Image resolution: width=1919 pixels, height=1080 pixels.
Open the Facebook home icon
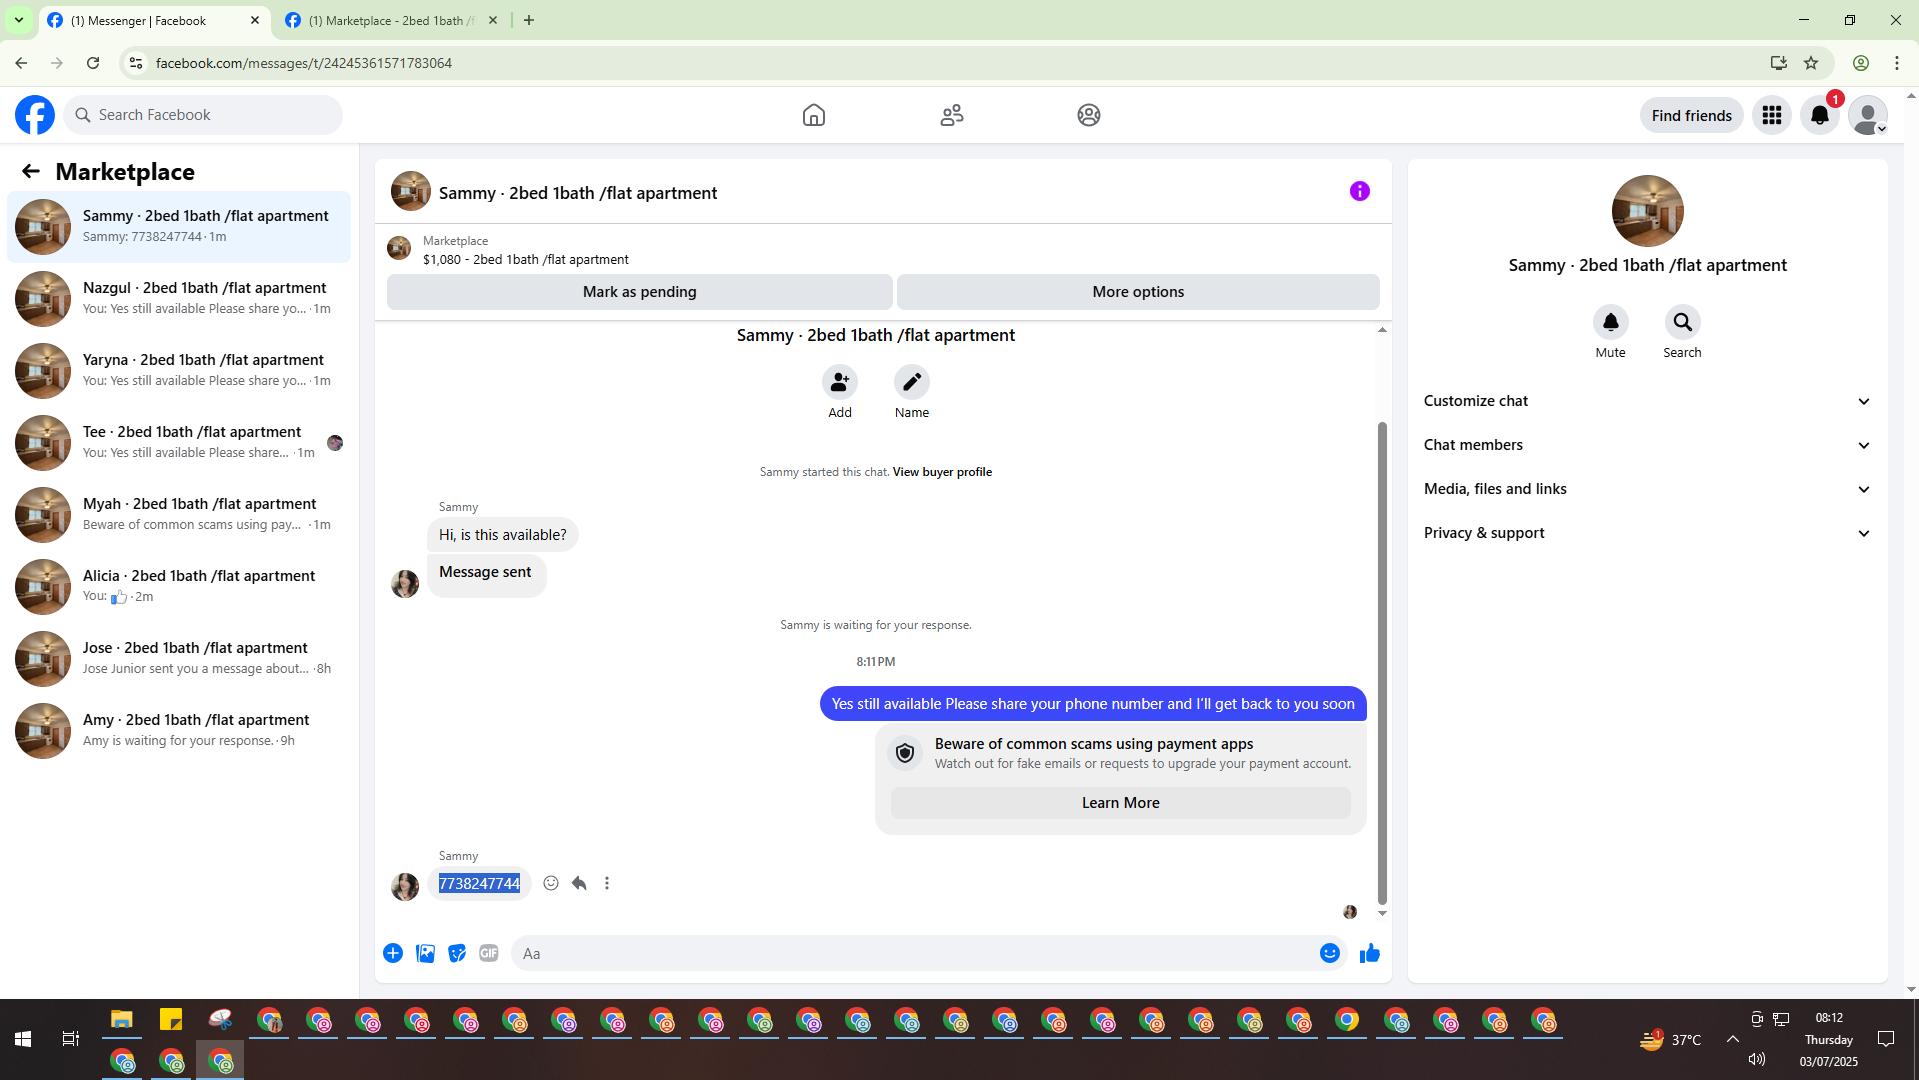coord(814,115)
